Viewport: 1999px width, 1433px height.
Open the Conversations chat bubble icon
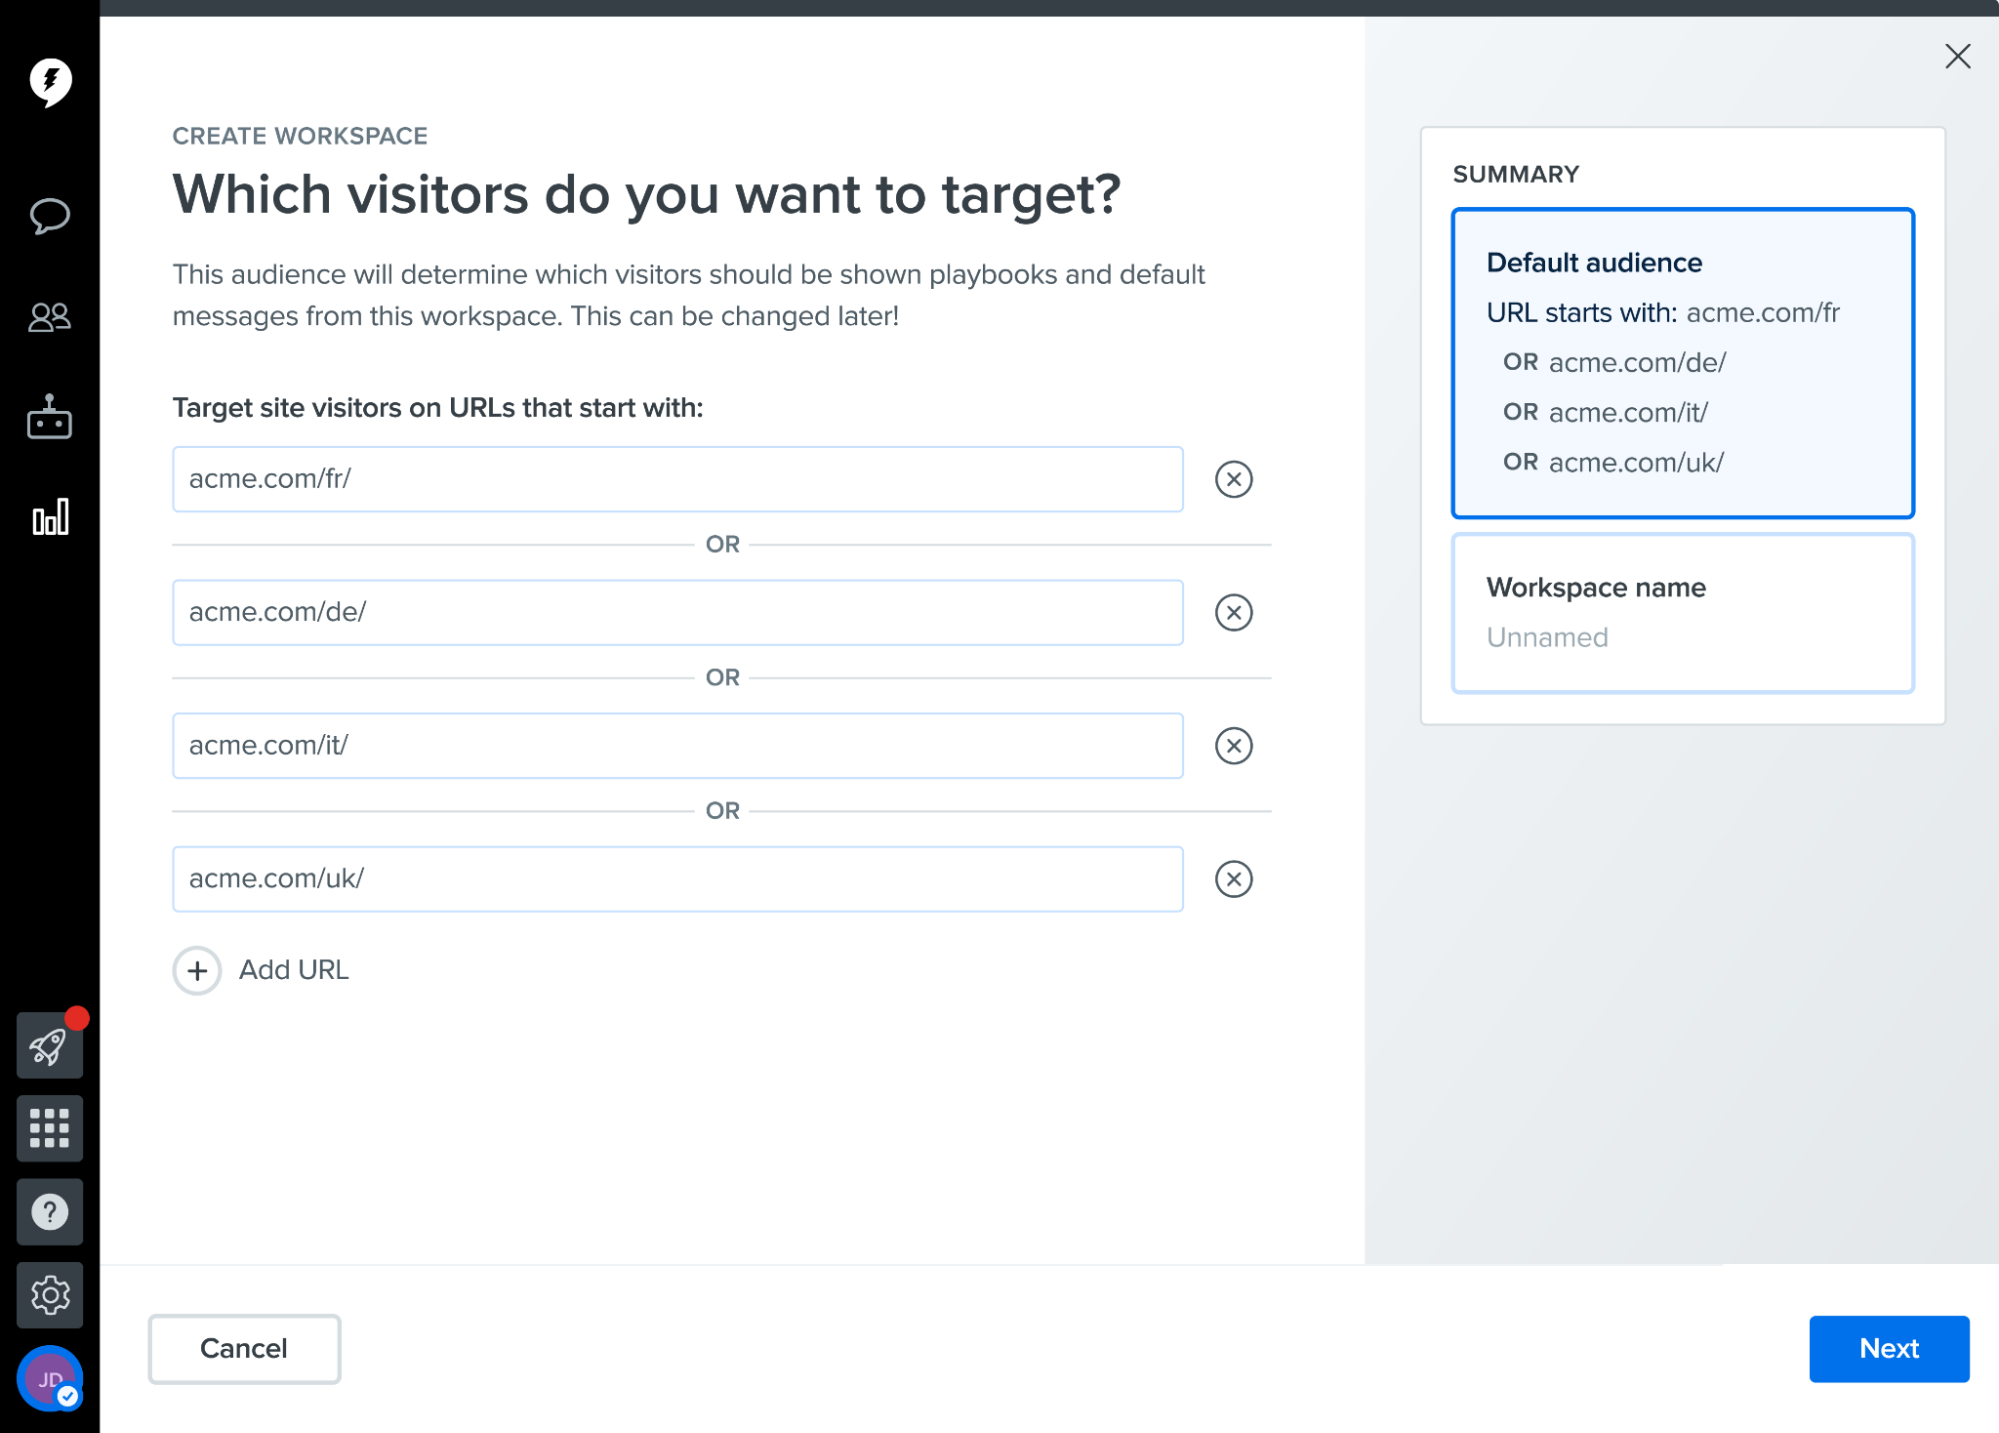[50, 216]
